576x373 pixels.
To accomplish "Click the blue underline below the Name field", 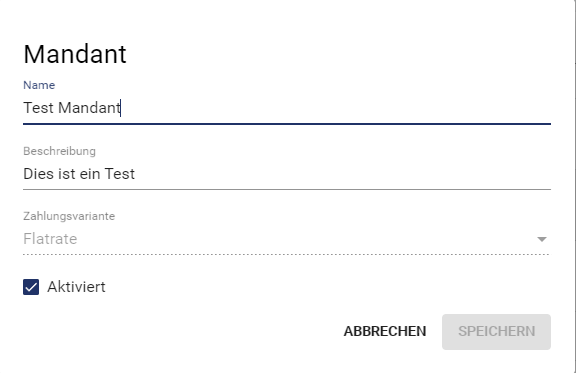I will tap(287, 124).
